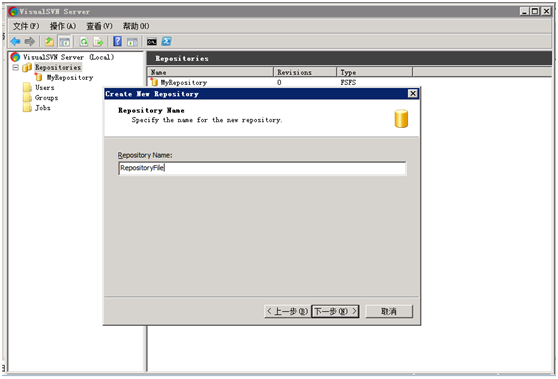Launch the PowerShell toolbar icon
The height and width of the screenshot is (379, 558).
167,41
